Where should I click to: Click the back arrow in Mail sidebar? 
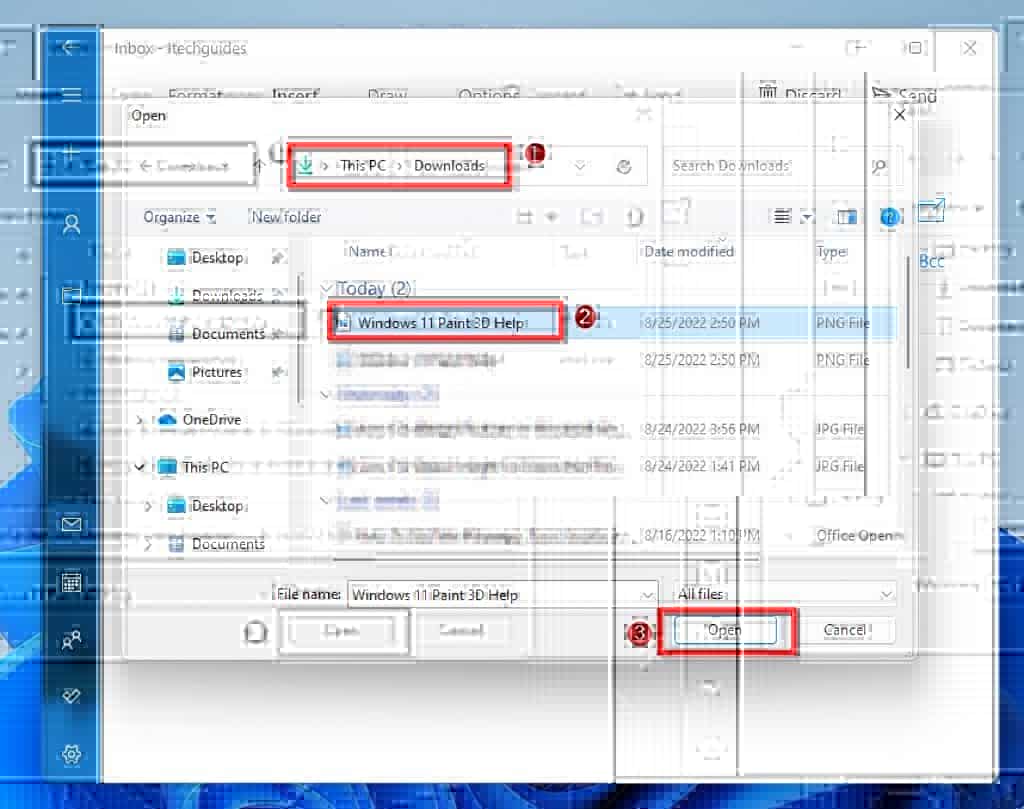[69, 47]
